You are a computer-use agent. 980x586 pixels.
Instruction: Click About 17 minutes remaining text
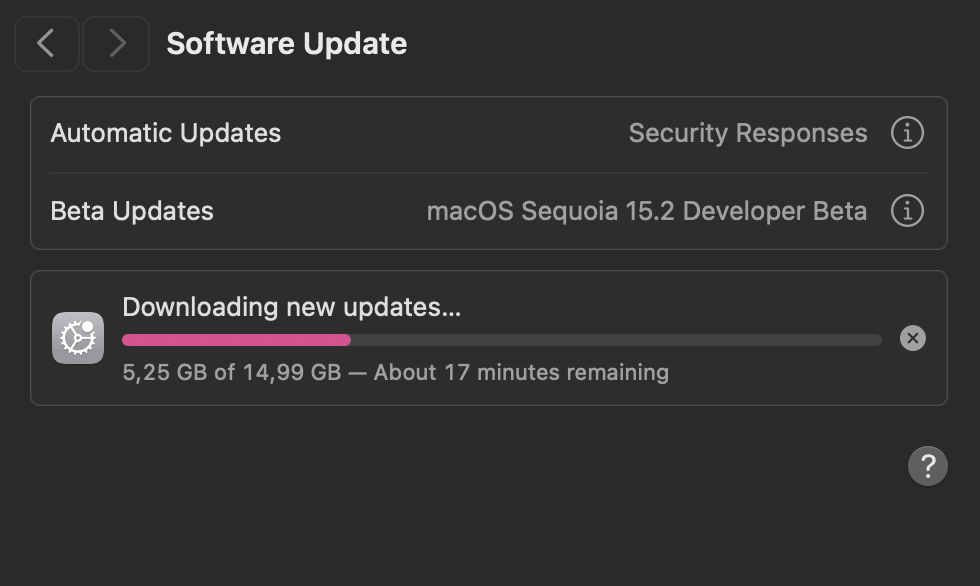click(x=521, y=372)
